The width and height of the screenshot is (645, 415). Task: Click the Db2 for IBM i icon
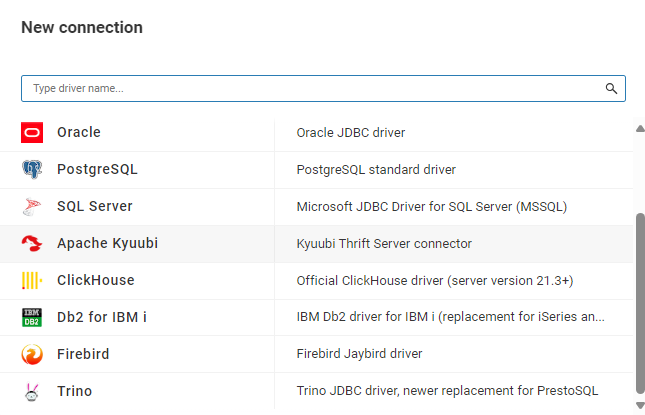(32, 318)
